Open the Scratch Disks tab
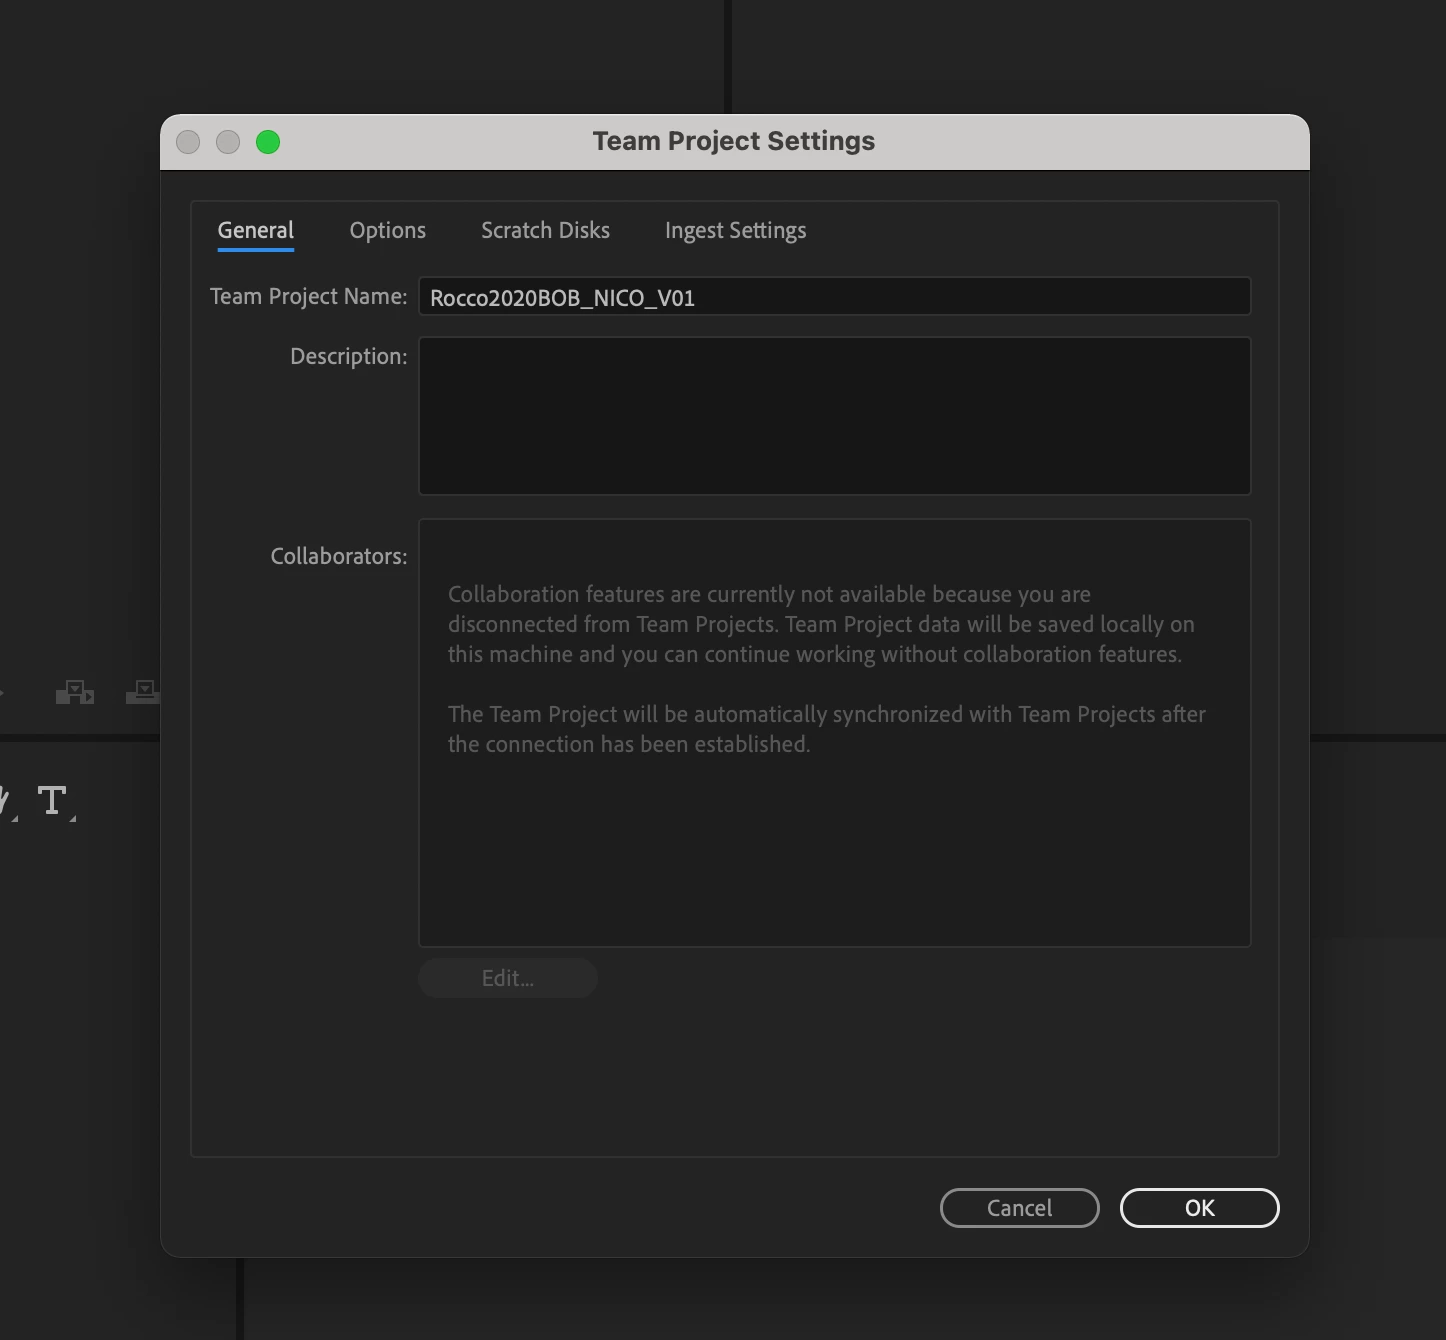This screenshot has width=1446, height=1340. [x=546, y=231]
